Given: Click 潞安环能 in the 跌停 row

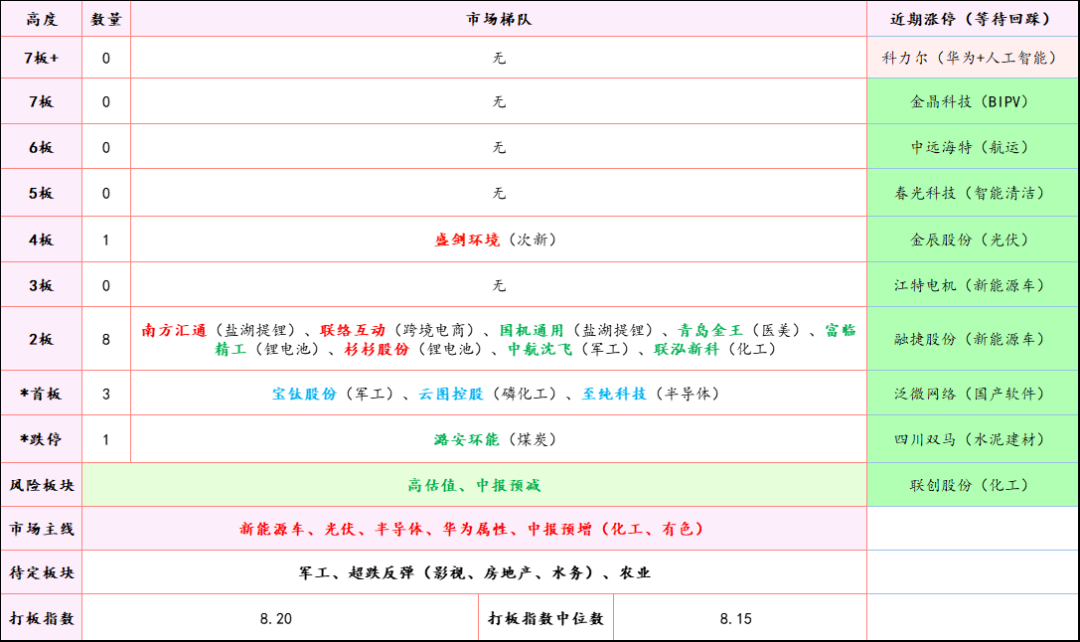Looking at the screenshot, I should (x=466, y=439).
